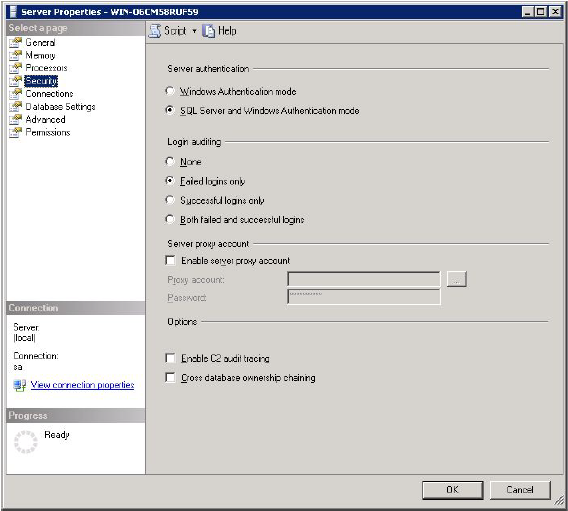Click the Script toolbar icon

point(155,31)
